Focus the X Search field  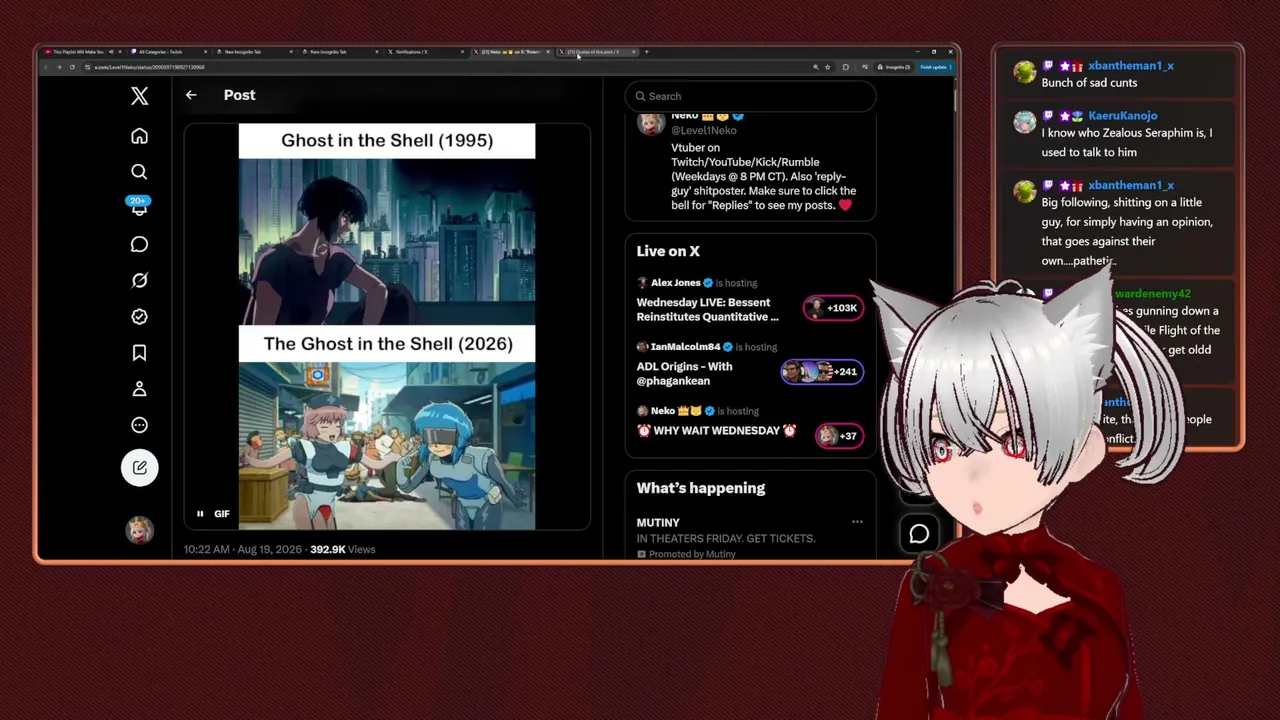pos(751,96)
